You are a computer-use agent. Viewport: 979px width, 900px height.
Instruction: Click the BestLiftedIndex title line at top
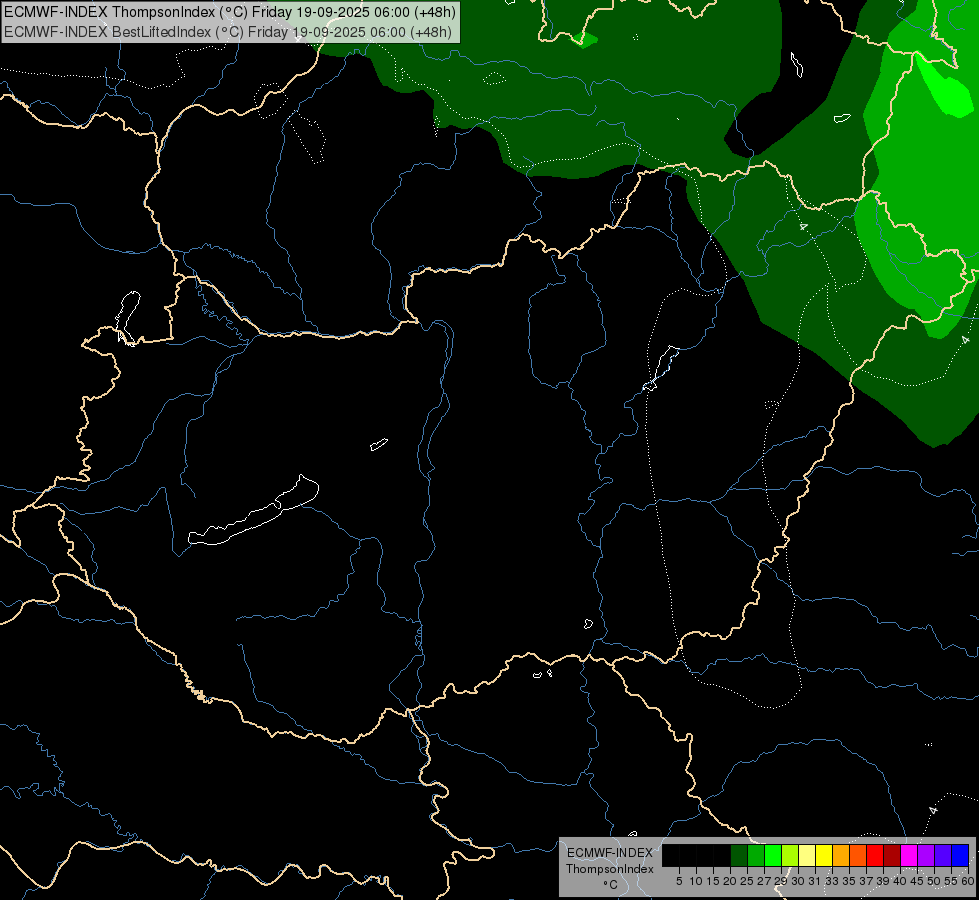(228, 32)
